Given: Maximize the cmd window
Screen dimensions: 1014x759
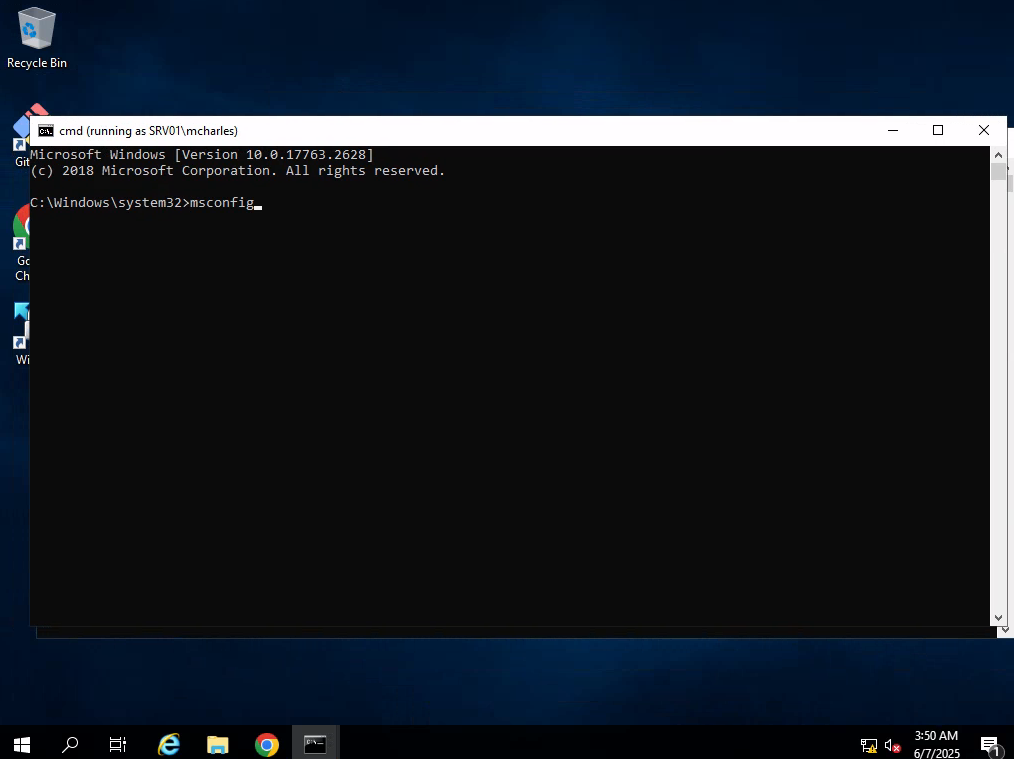Looking at the screenshot, I should click(938, 130).
